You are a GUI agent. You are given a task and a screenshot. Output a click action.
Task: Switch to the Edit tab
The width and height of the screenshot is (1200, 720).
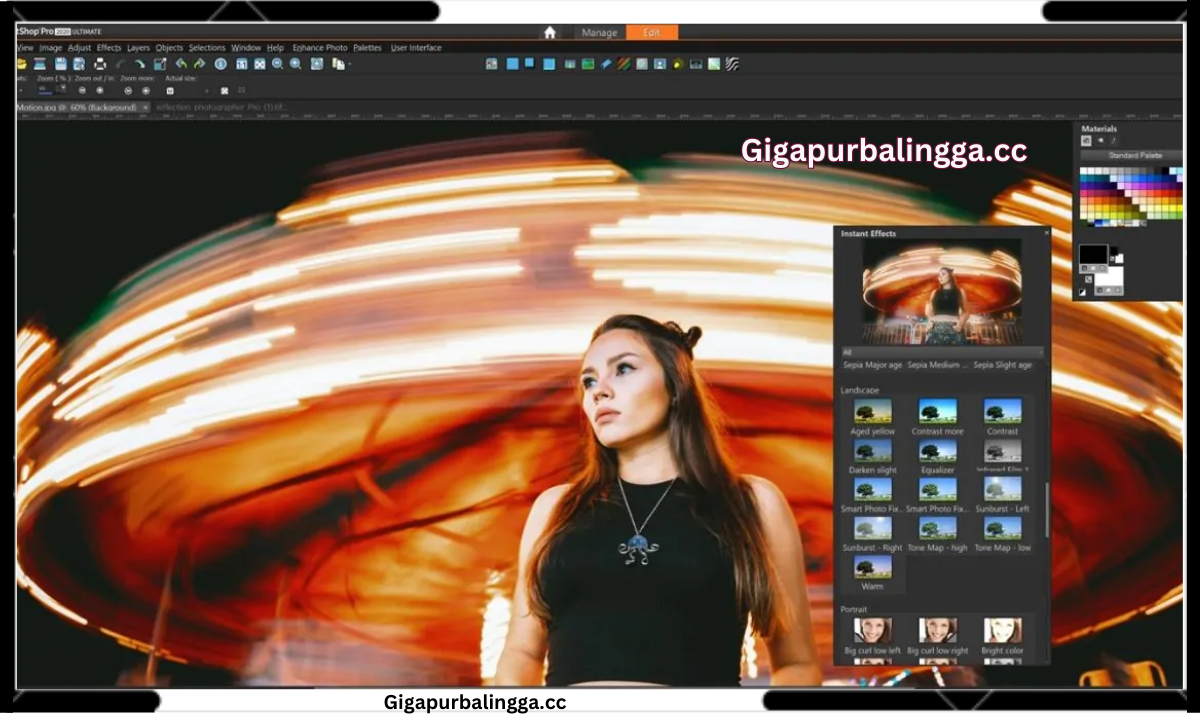tap(652, 32)
